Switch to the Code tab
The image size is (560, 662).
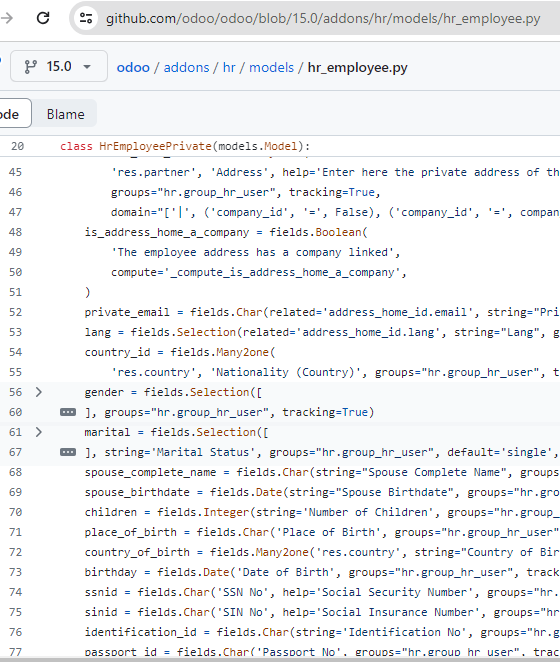pyautogui.click(x=13, y=114)
